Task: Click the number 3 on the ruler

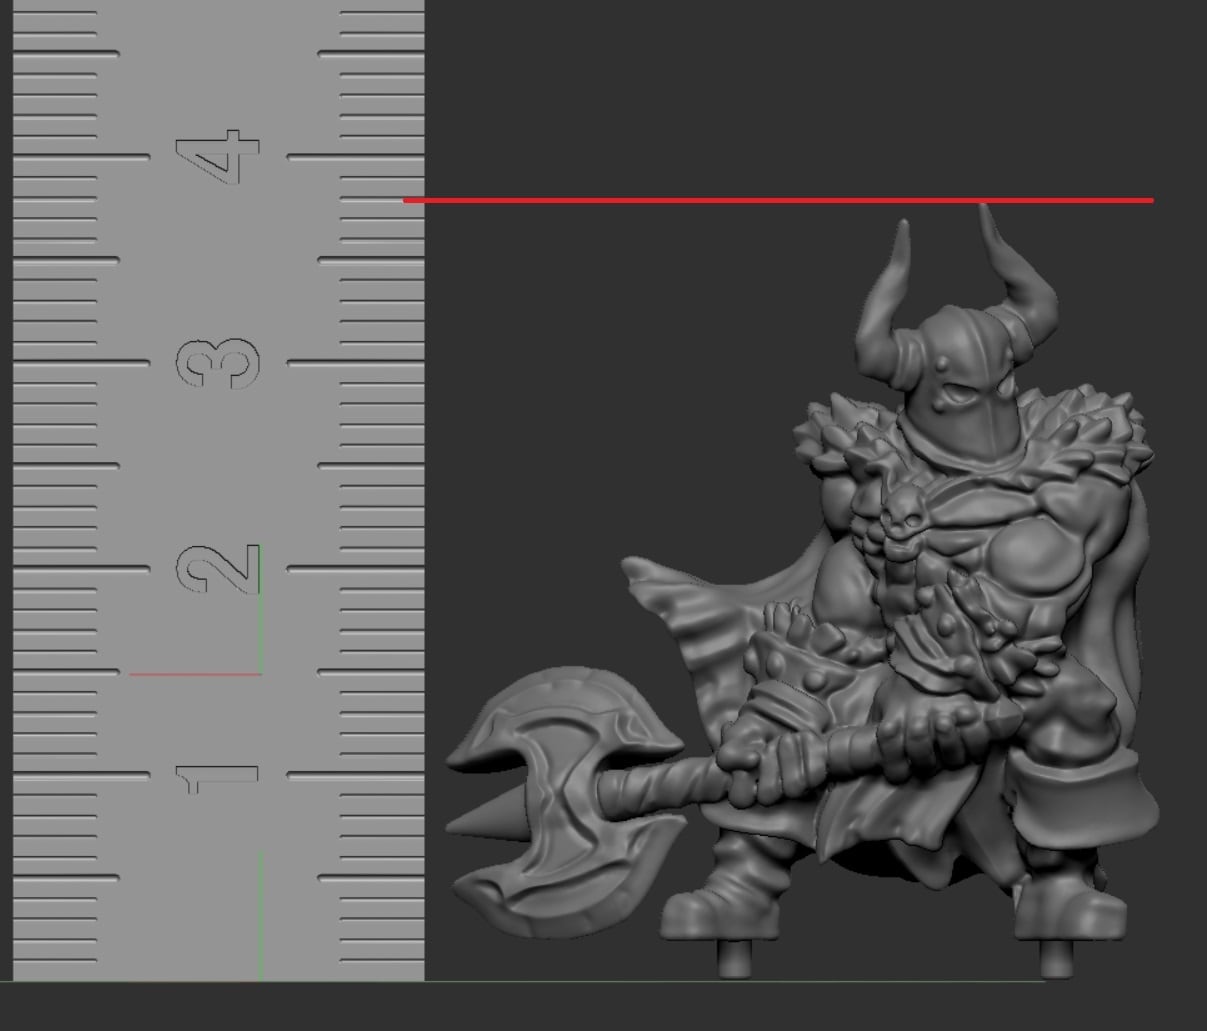Action: tap(218, 362)
